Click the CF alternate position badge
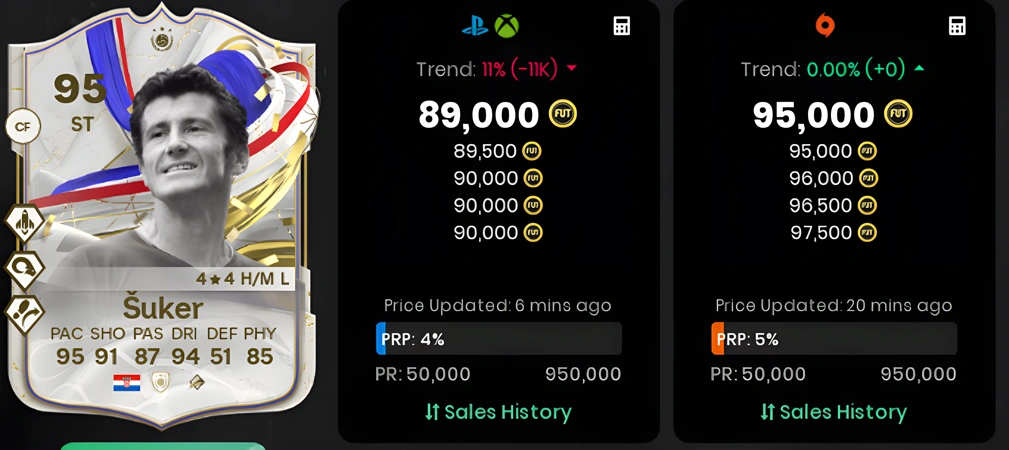 tap(23, 127)
